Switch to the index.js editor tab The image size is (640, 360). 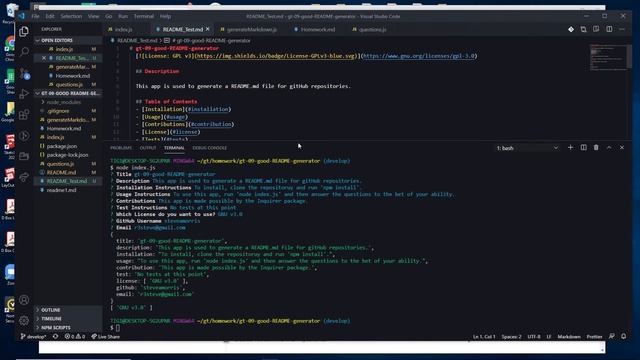[122, 29]
